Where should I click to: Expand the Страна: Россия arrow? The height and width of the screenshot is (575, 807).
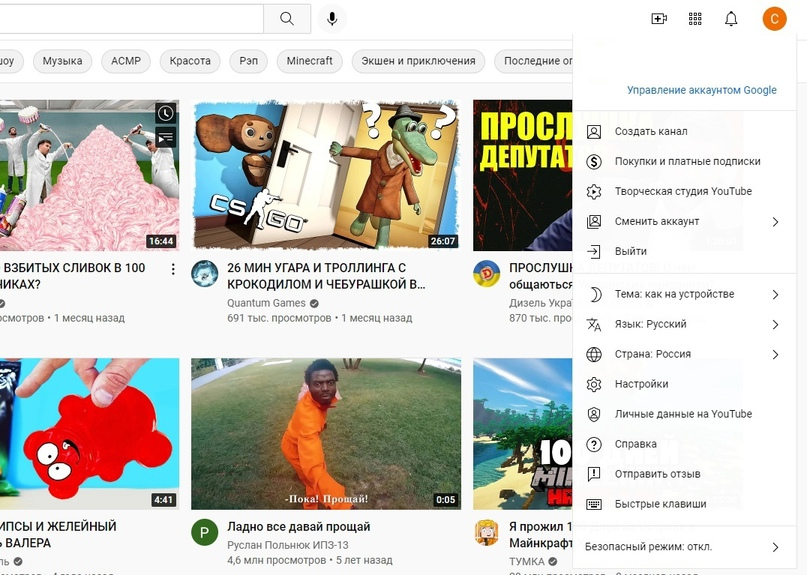775,354
